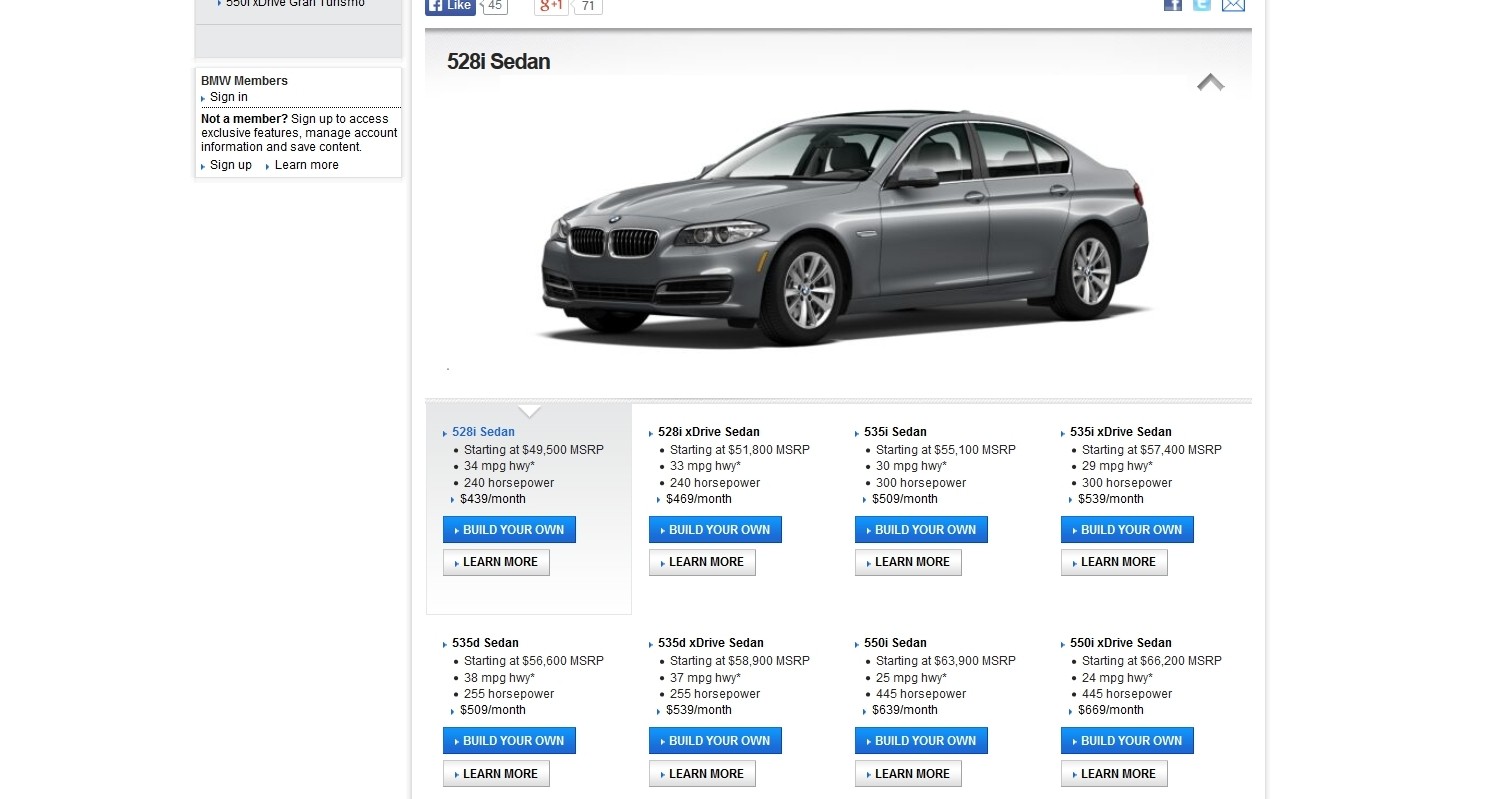Click Learn More for 550i xDrive Sedan

1114,774
